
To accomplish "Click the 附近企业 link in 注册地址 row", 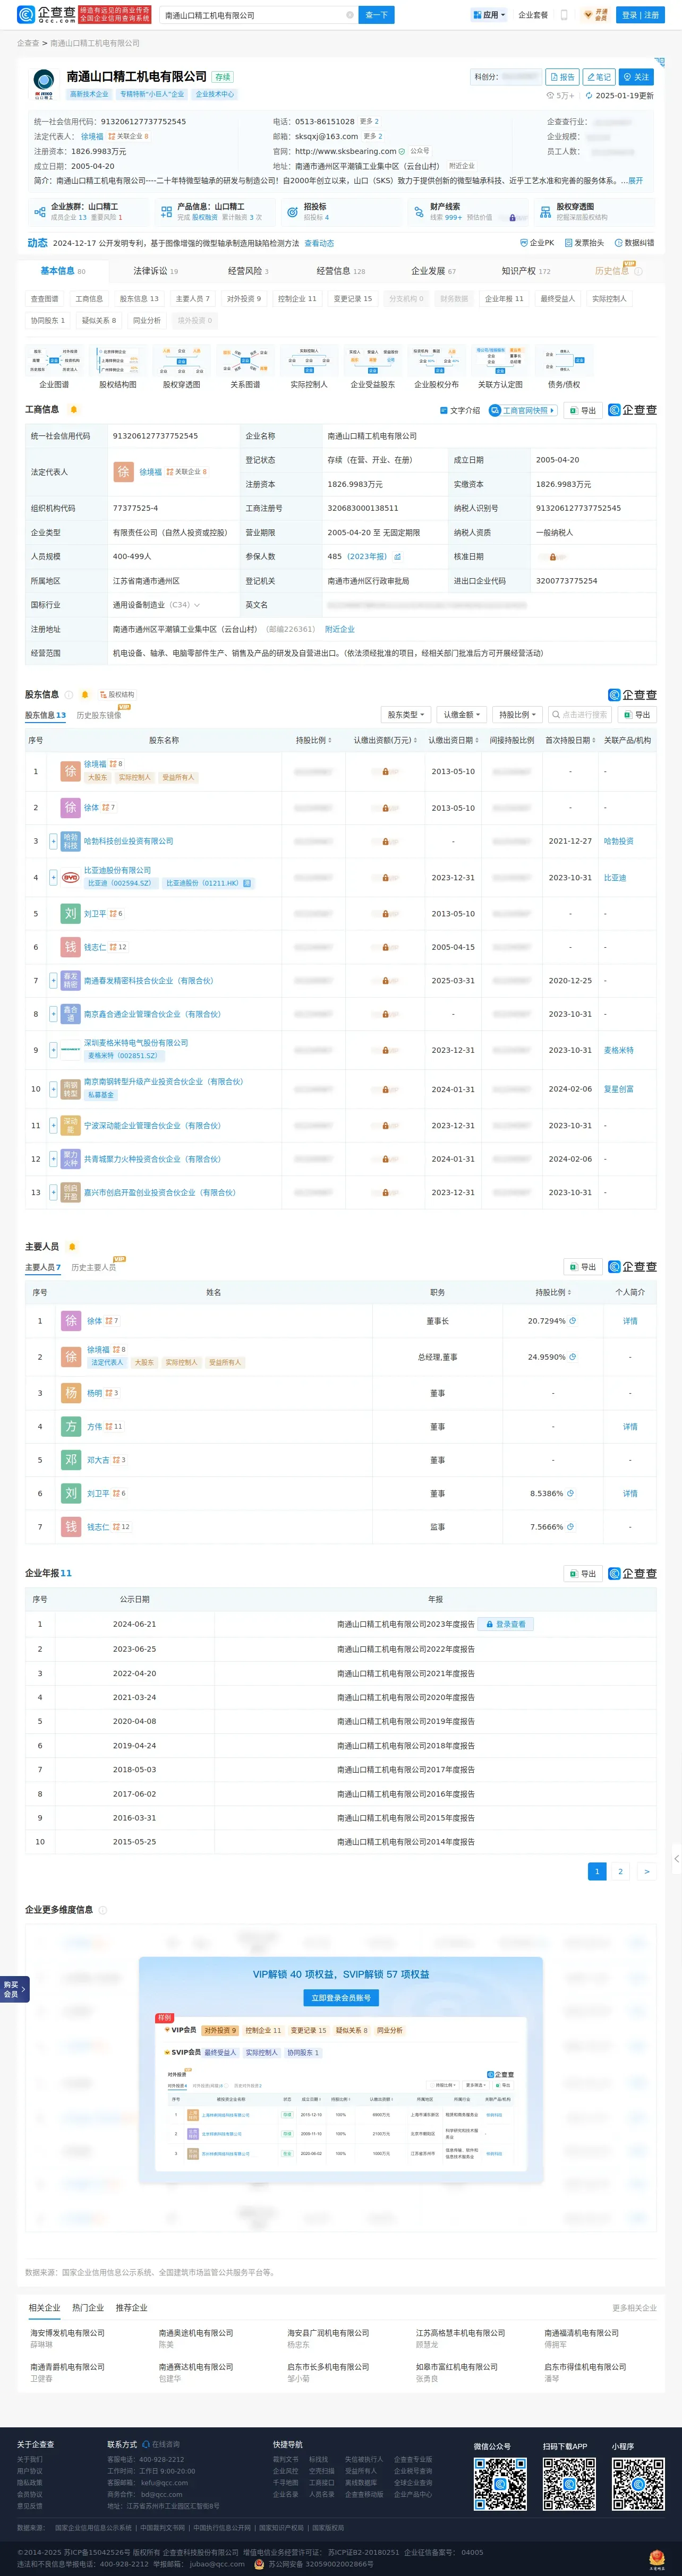I will click(x=340, y=629).
